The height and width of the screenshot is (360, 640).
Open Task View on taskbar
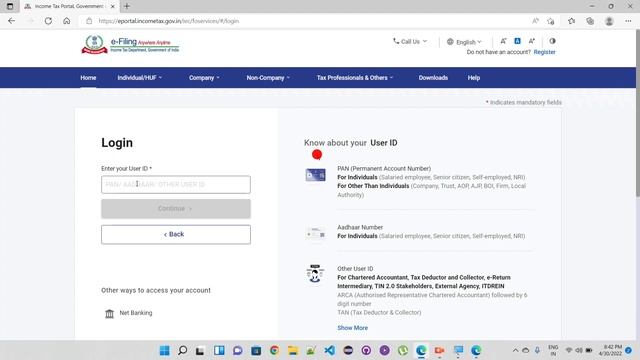[200, 350]
